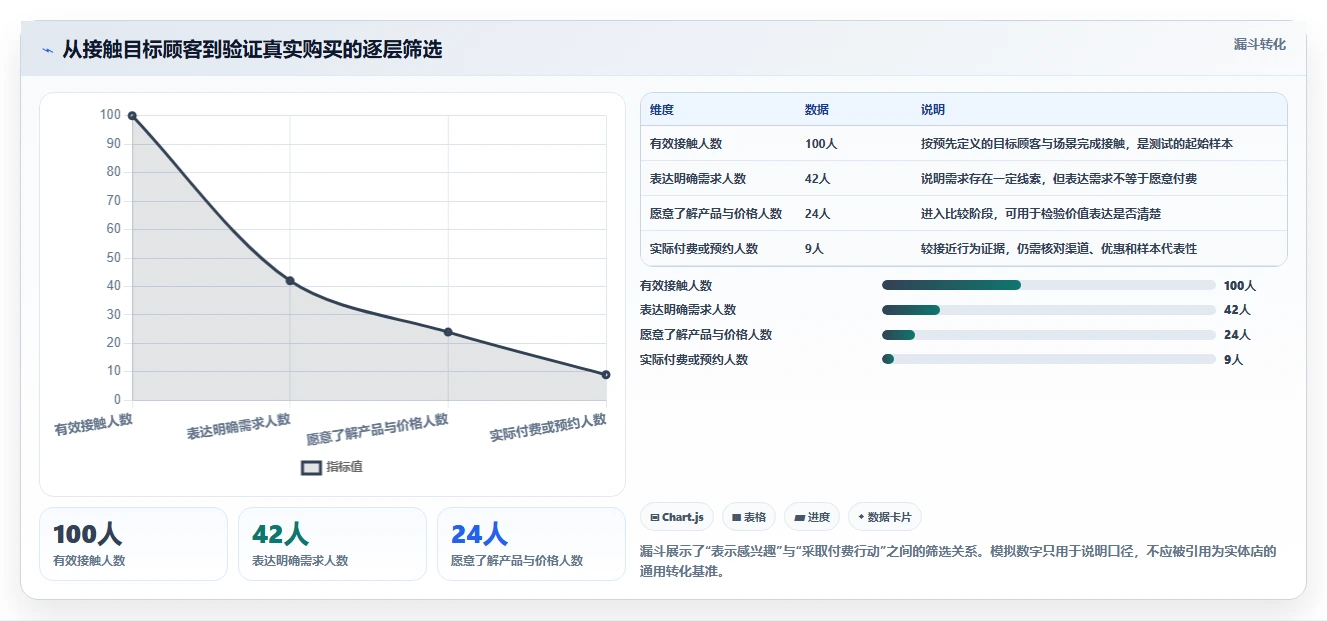Screen dimensions: 1327x621
Task: Open the 42人 表达明确需求人数 stat card
Action: (332, 544)
